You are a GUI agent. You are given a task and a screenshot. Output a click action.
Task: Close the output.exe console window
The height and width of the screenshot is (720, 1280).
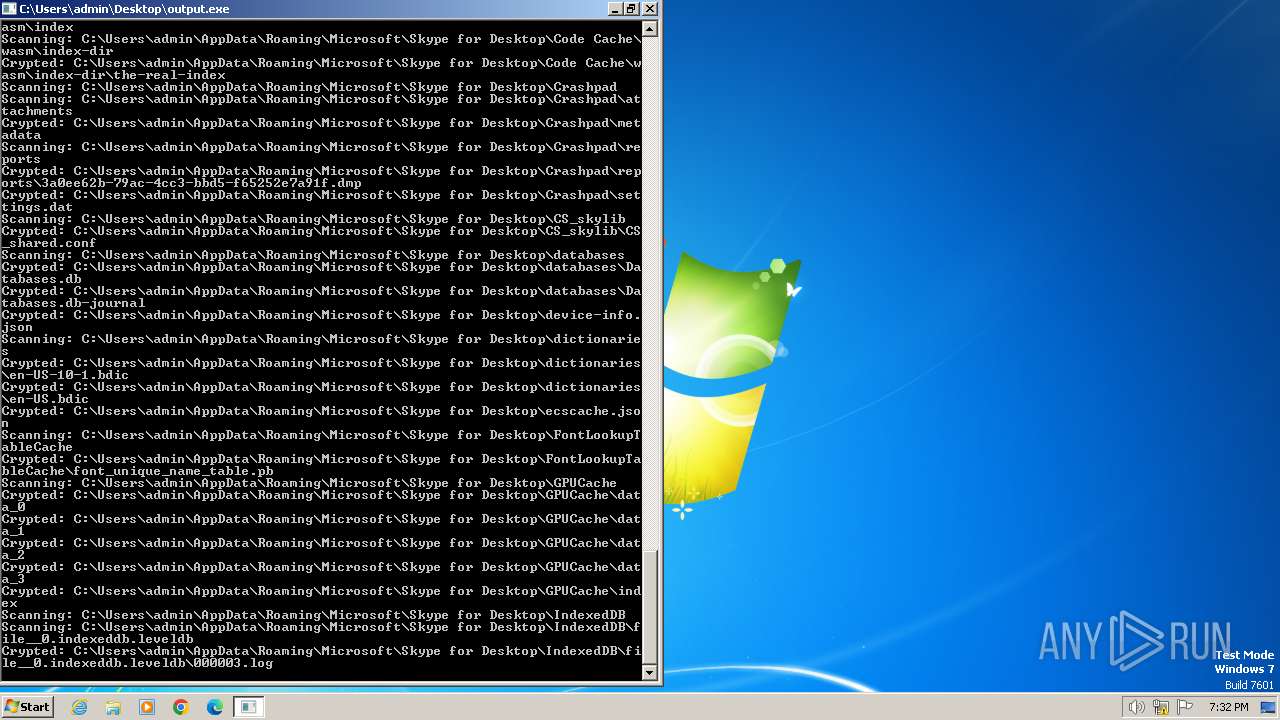(650, 9)
